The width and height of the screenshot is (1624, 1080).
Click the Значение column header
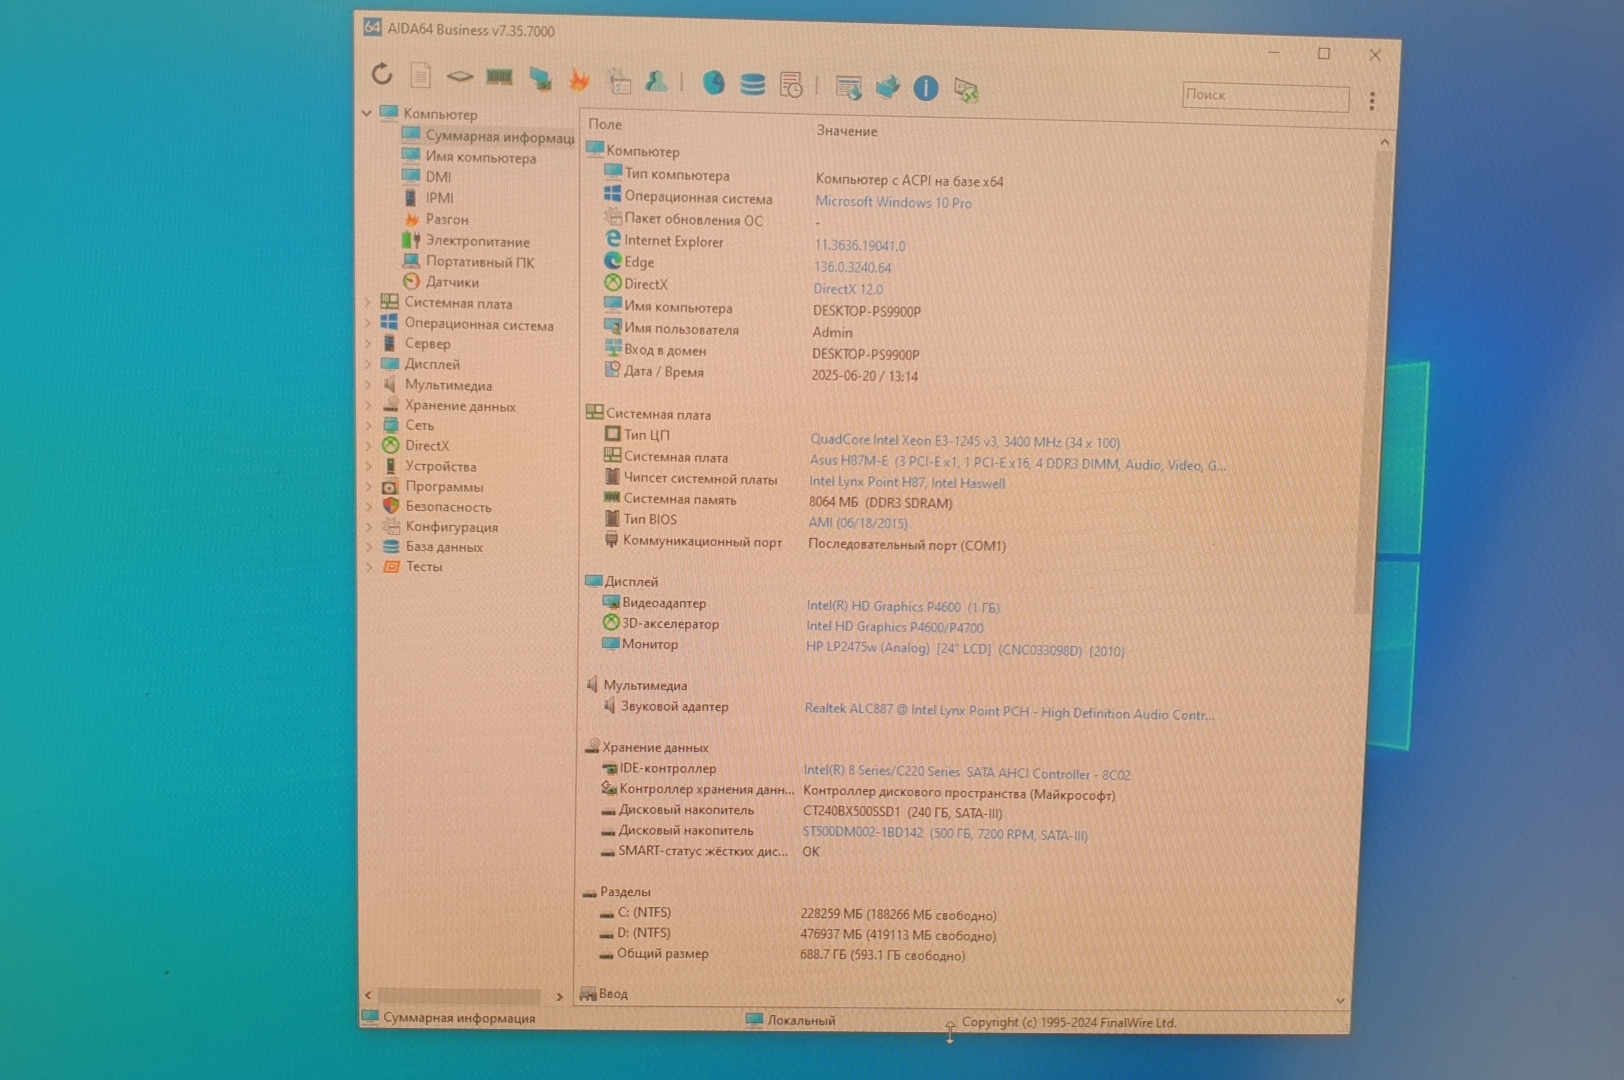(x=846, y=131)
